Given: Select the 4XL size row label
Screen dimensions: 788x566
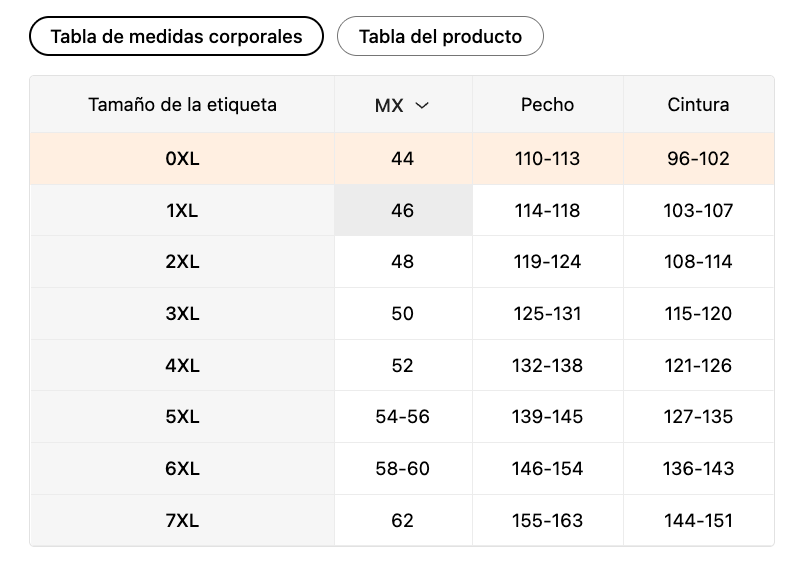Looking at the screenshot, I should tap(182, 366).
